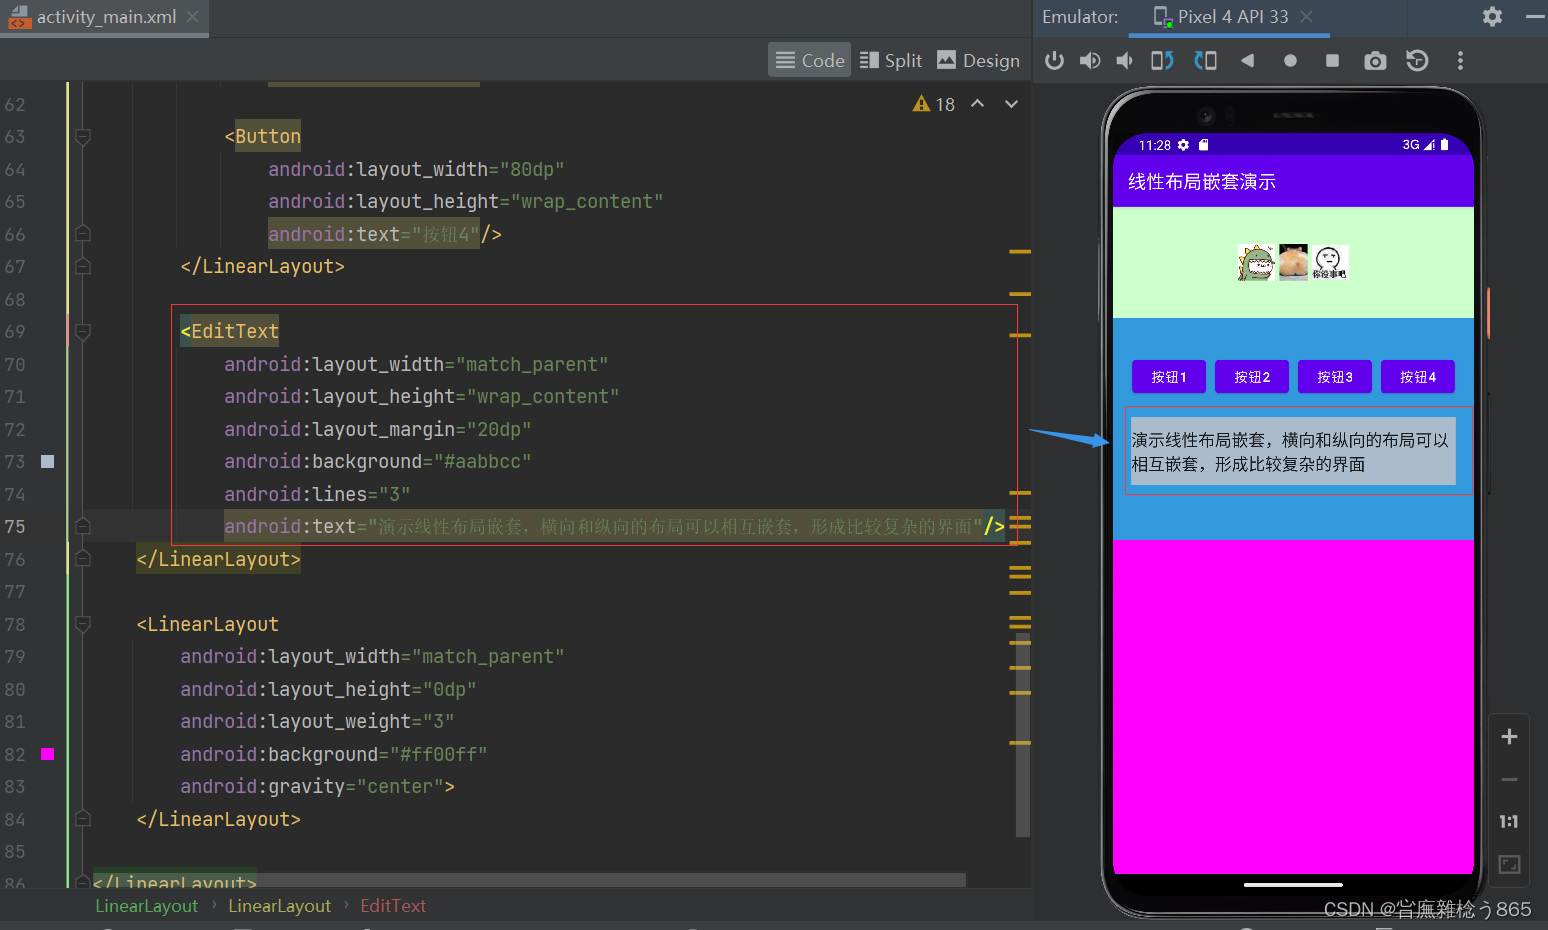Collapse the EditText fold at line 69
The width and height of the screenshot is (1548, 930).
(x=83, y=331)
